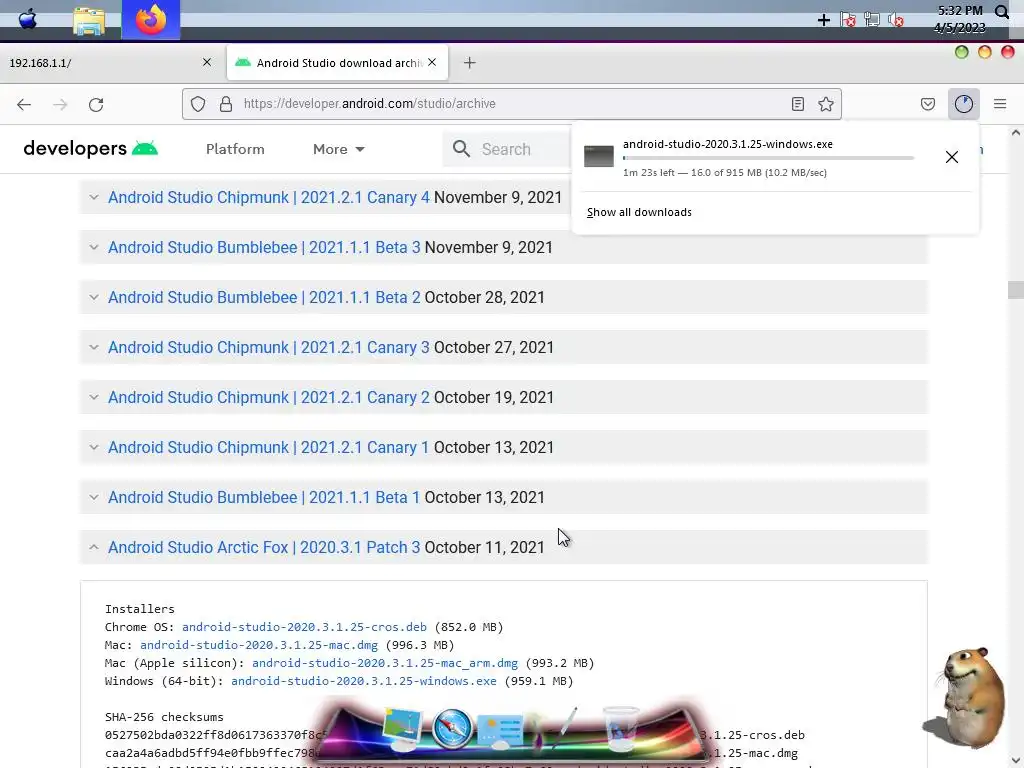This screenshot has height=768, width=1024.
Task: Click Android Studio Bumblebee 2021.1.1 Beta 2 title
Action: (x=264, y=297)
